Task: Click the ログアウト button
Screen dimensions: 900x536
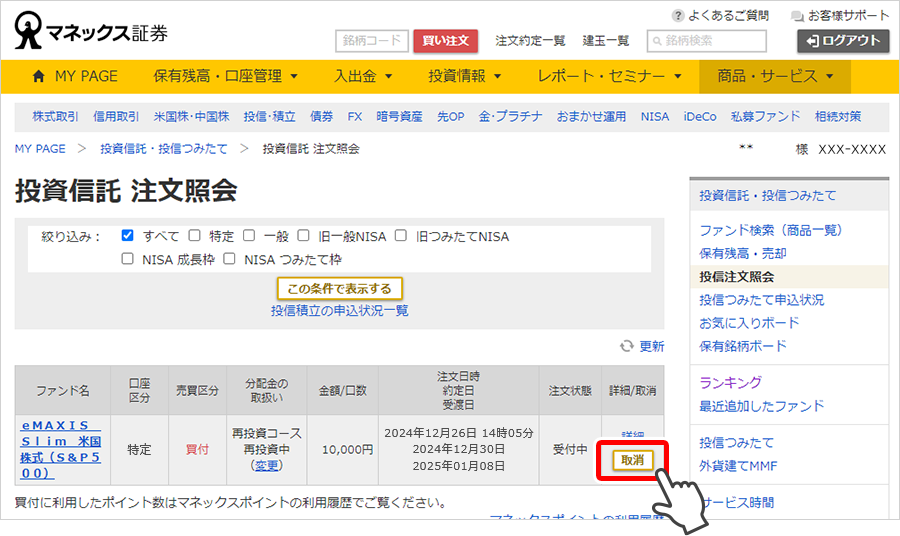Action: click(843, 41)
